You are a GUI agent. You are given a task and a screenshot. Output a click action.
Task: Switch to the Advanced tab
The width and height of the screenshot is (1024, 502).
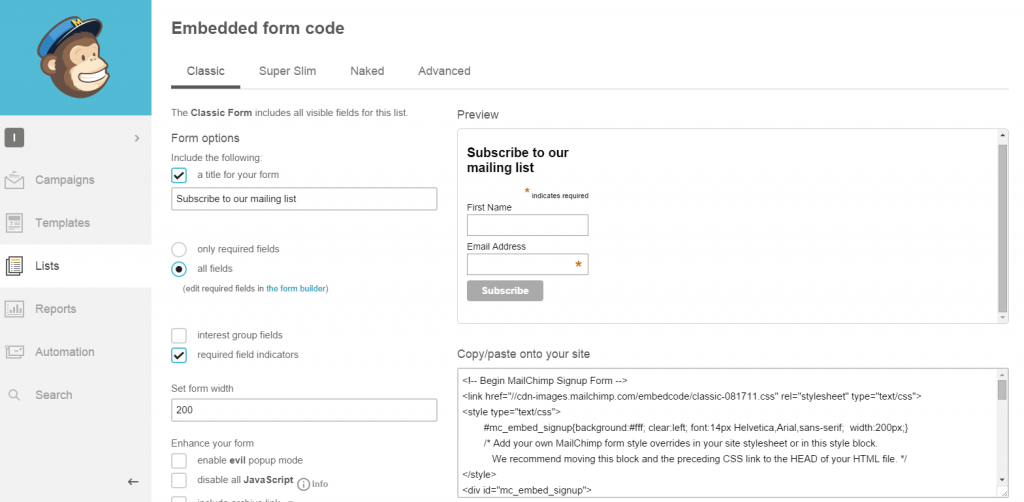[x=444, y=71]
